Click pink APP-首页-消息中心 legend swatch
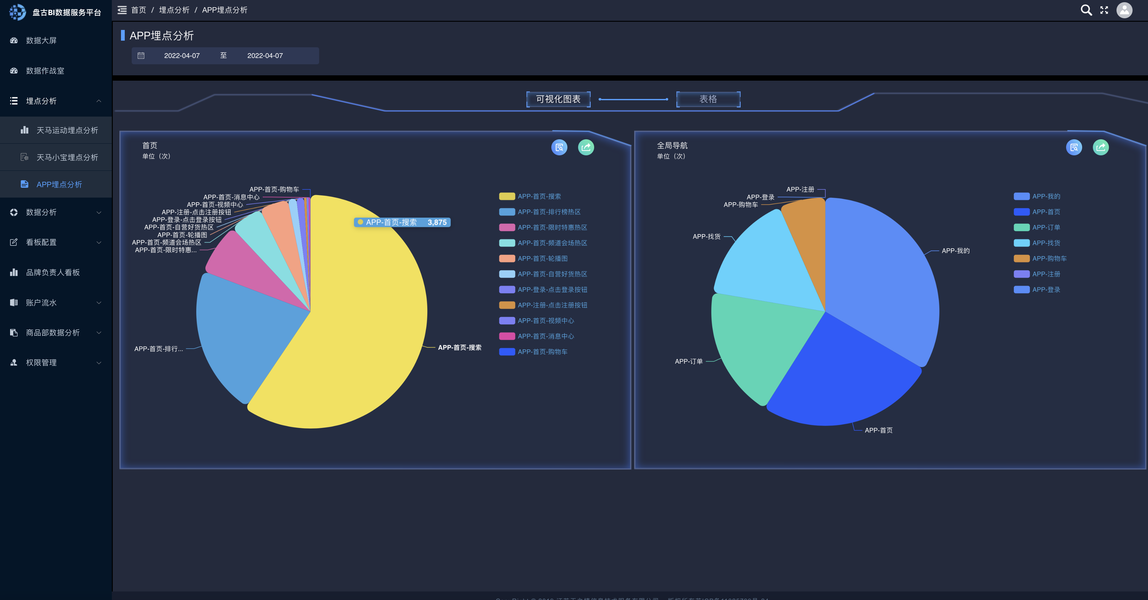1148x600 pixels. [507, 336]
